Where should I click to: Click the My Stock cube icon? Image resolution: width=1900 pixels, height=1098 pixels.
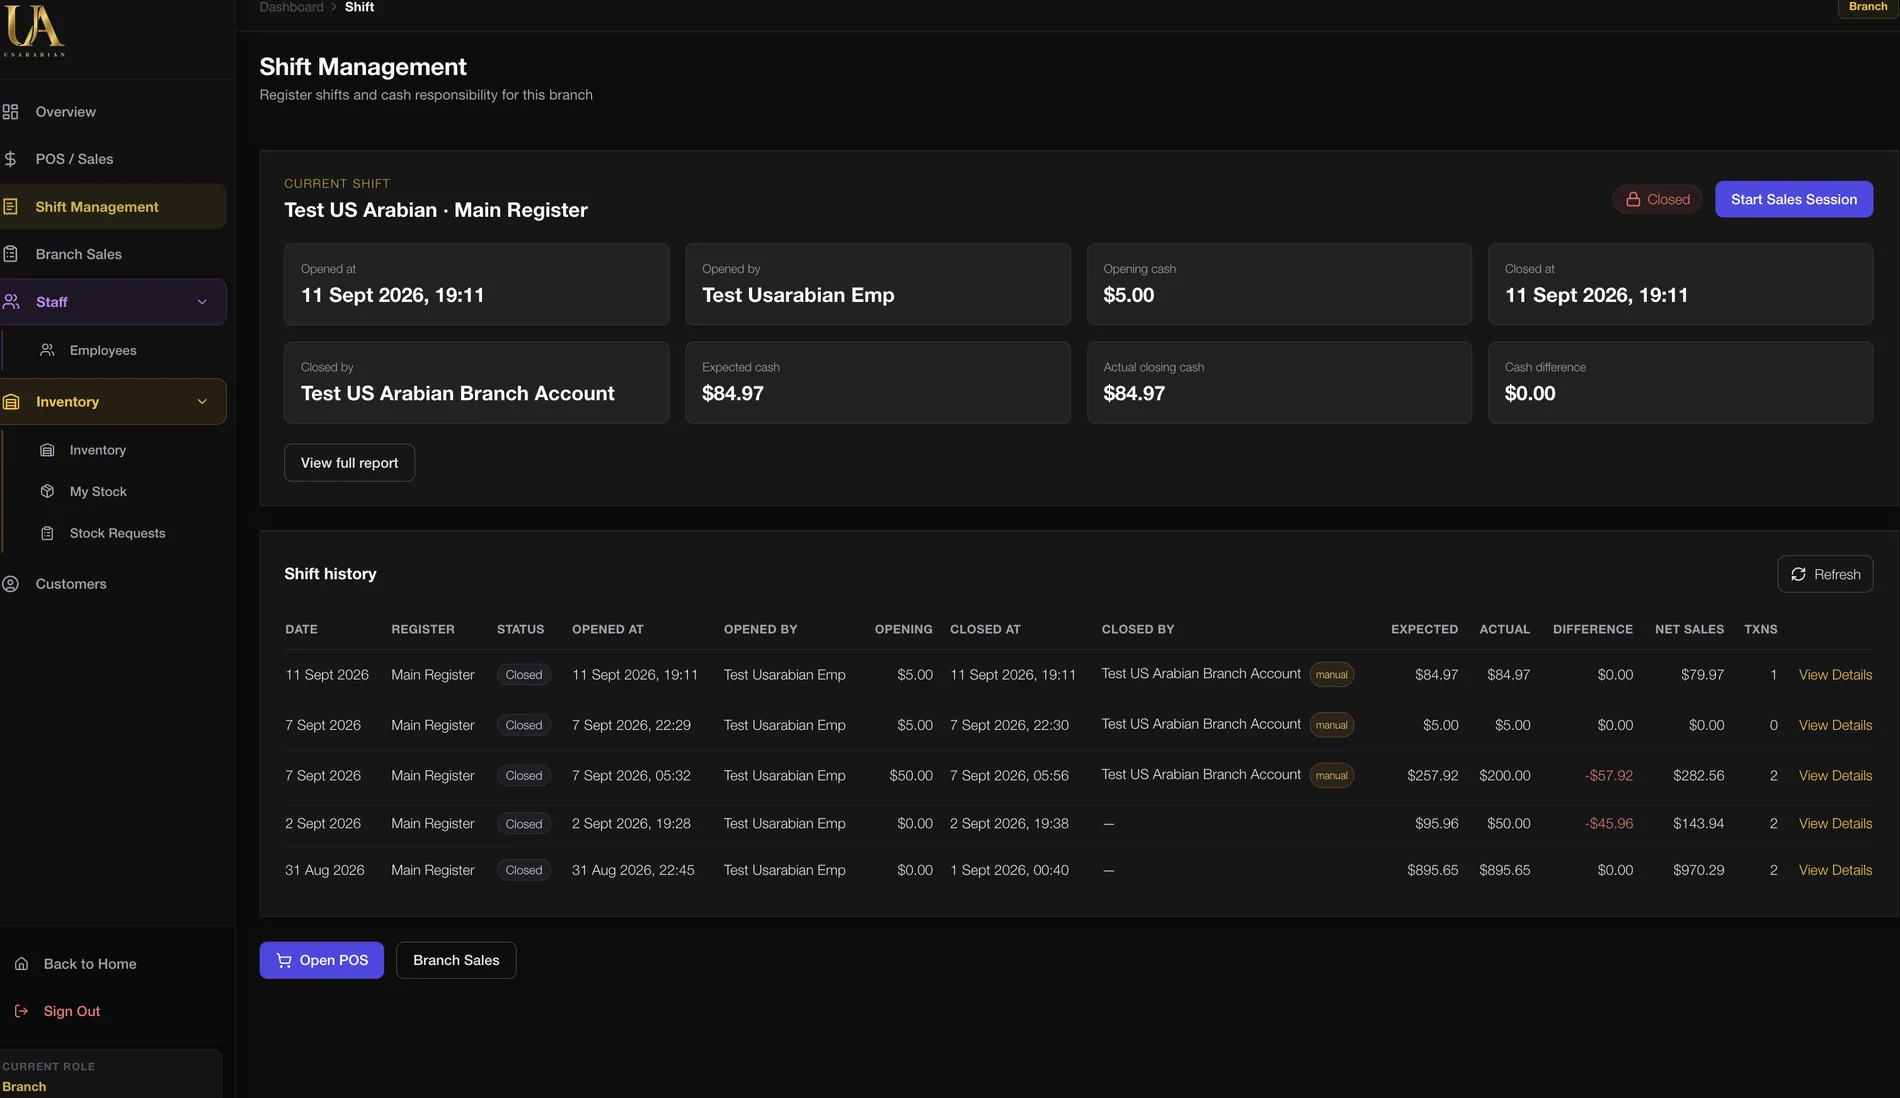[47, 491]
